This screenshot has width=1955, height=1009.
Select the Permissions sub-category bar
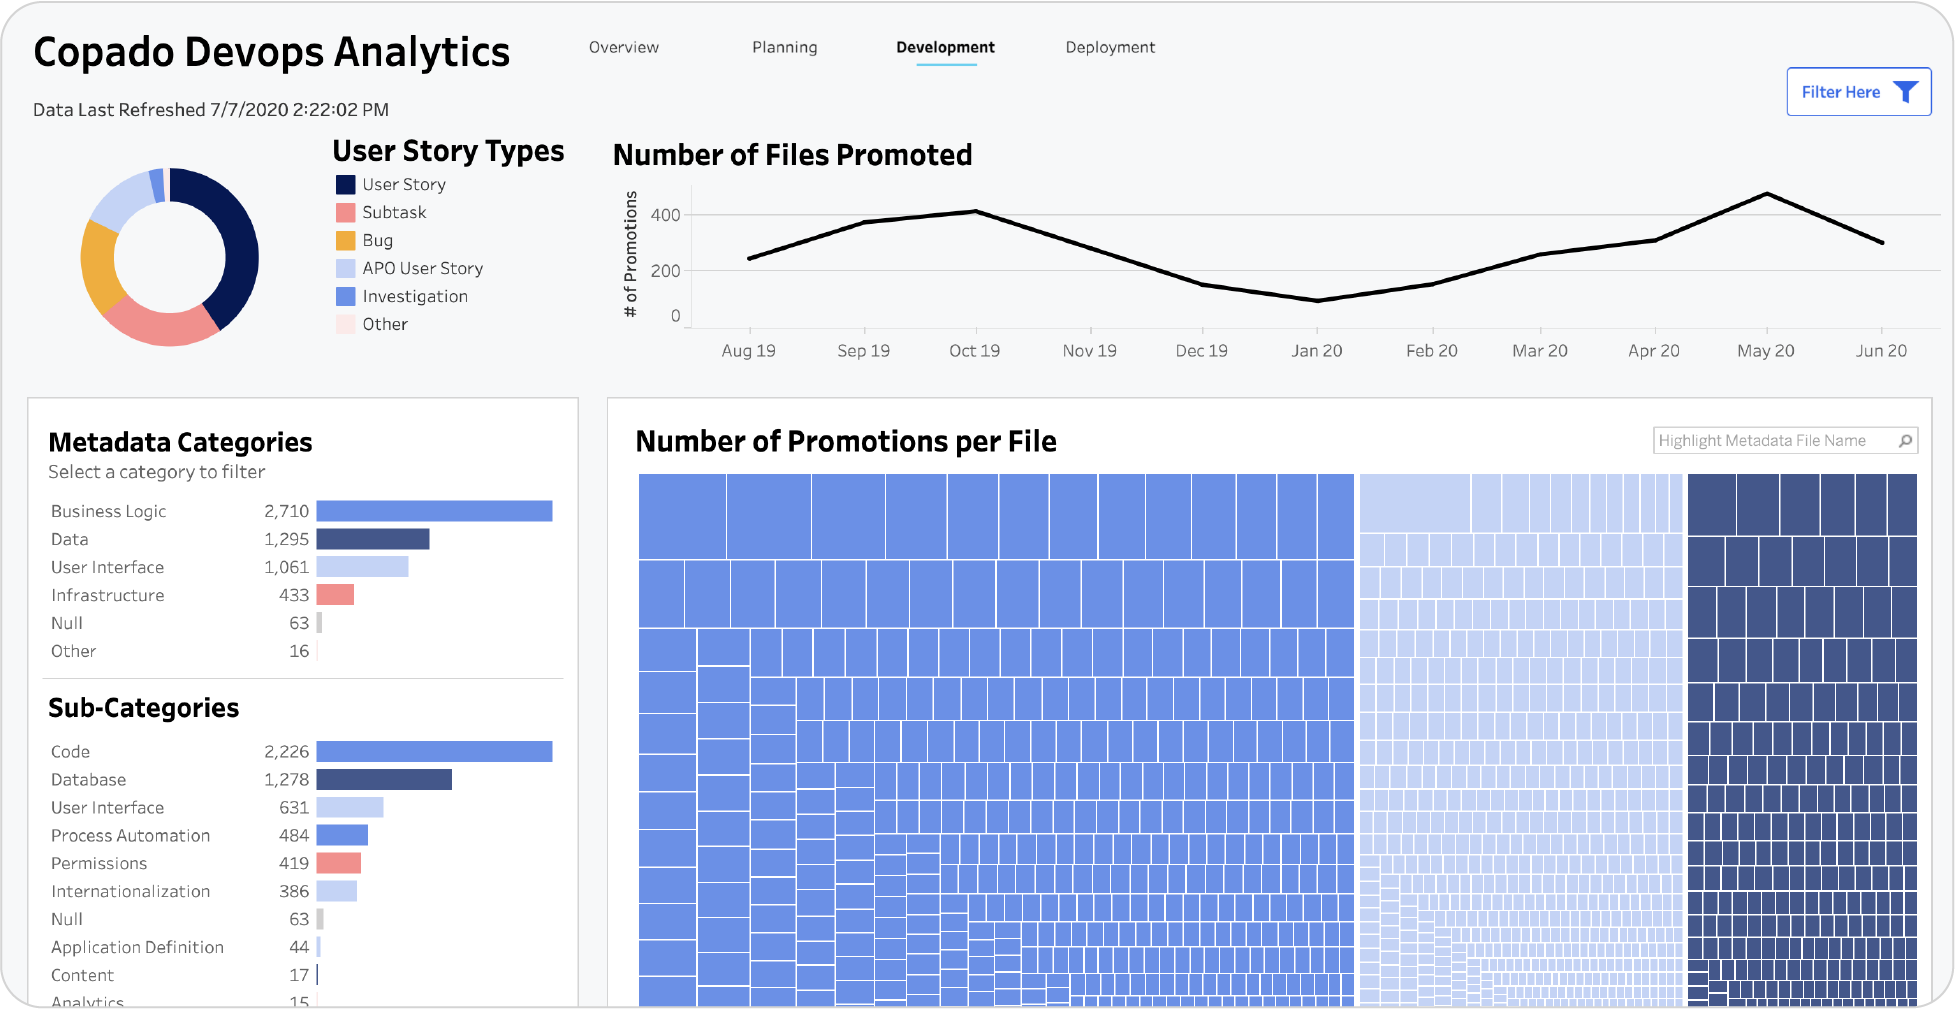point(339,863)
